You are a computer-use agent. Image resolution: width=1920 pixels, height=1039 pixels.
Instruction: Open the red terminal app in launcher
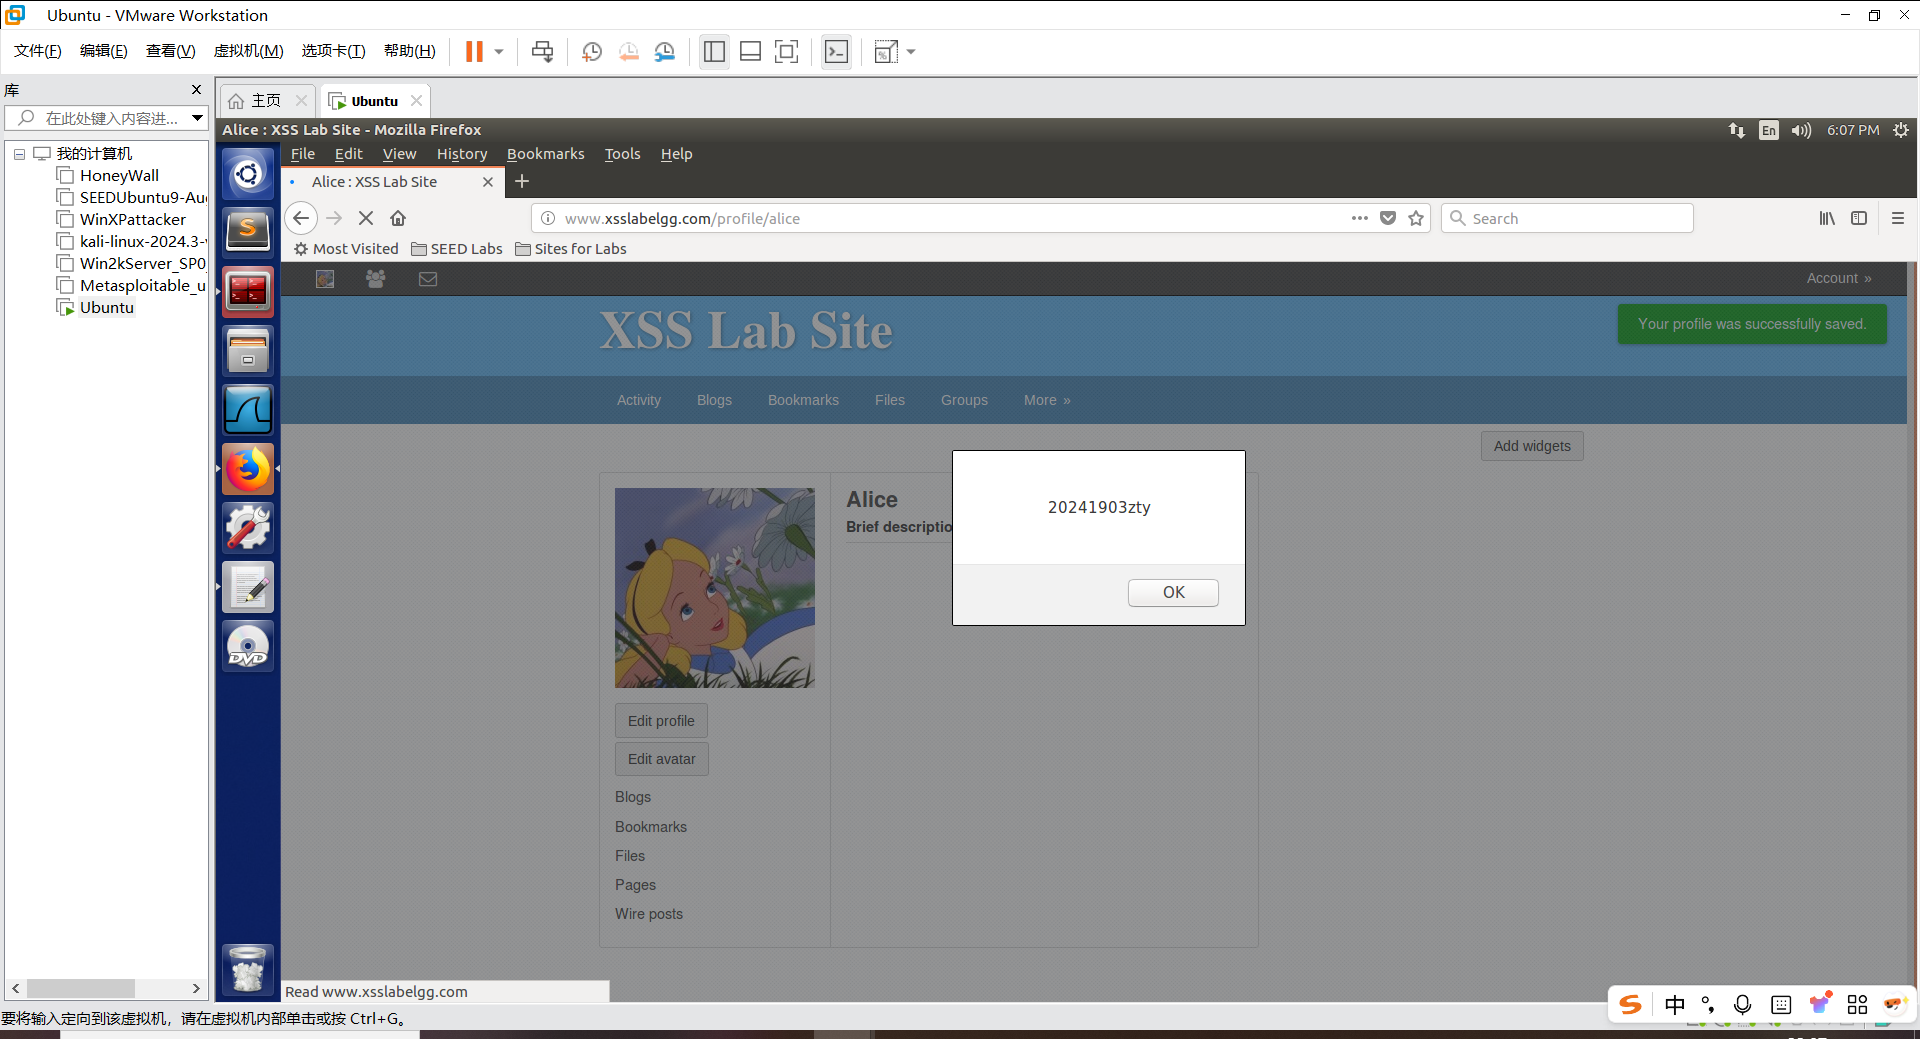tap(248, 291)
